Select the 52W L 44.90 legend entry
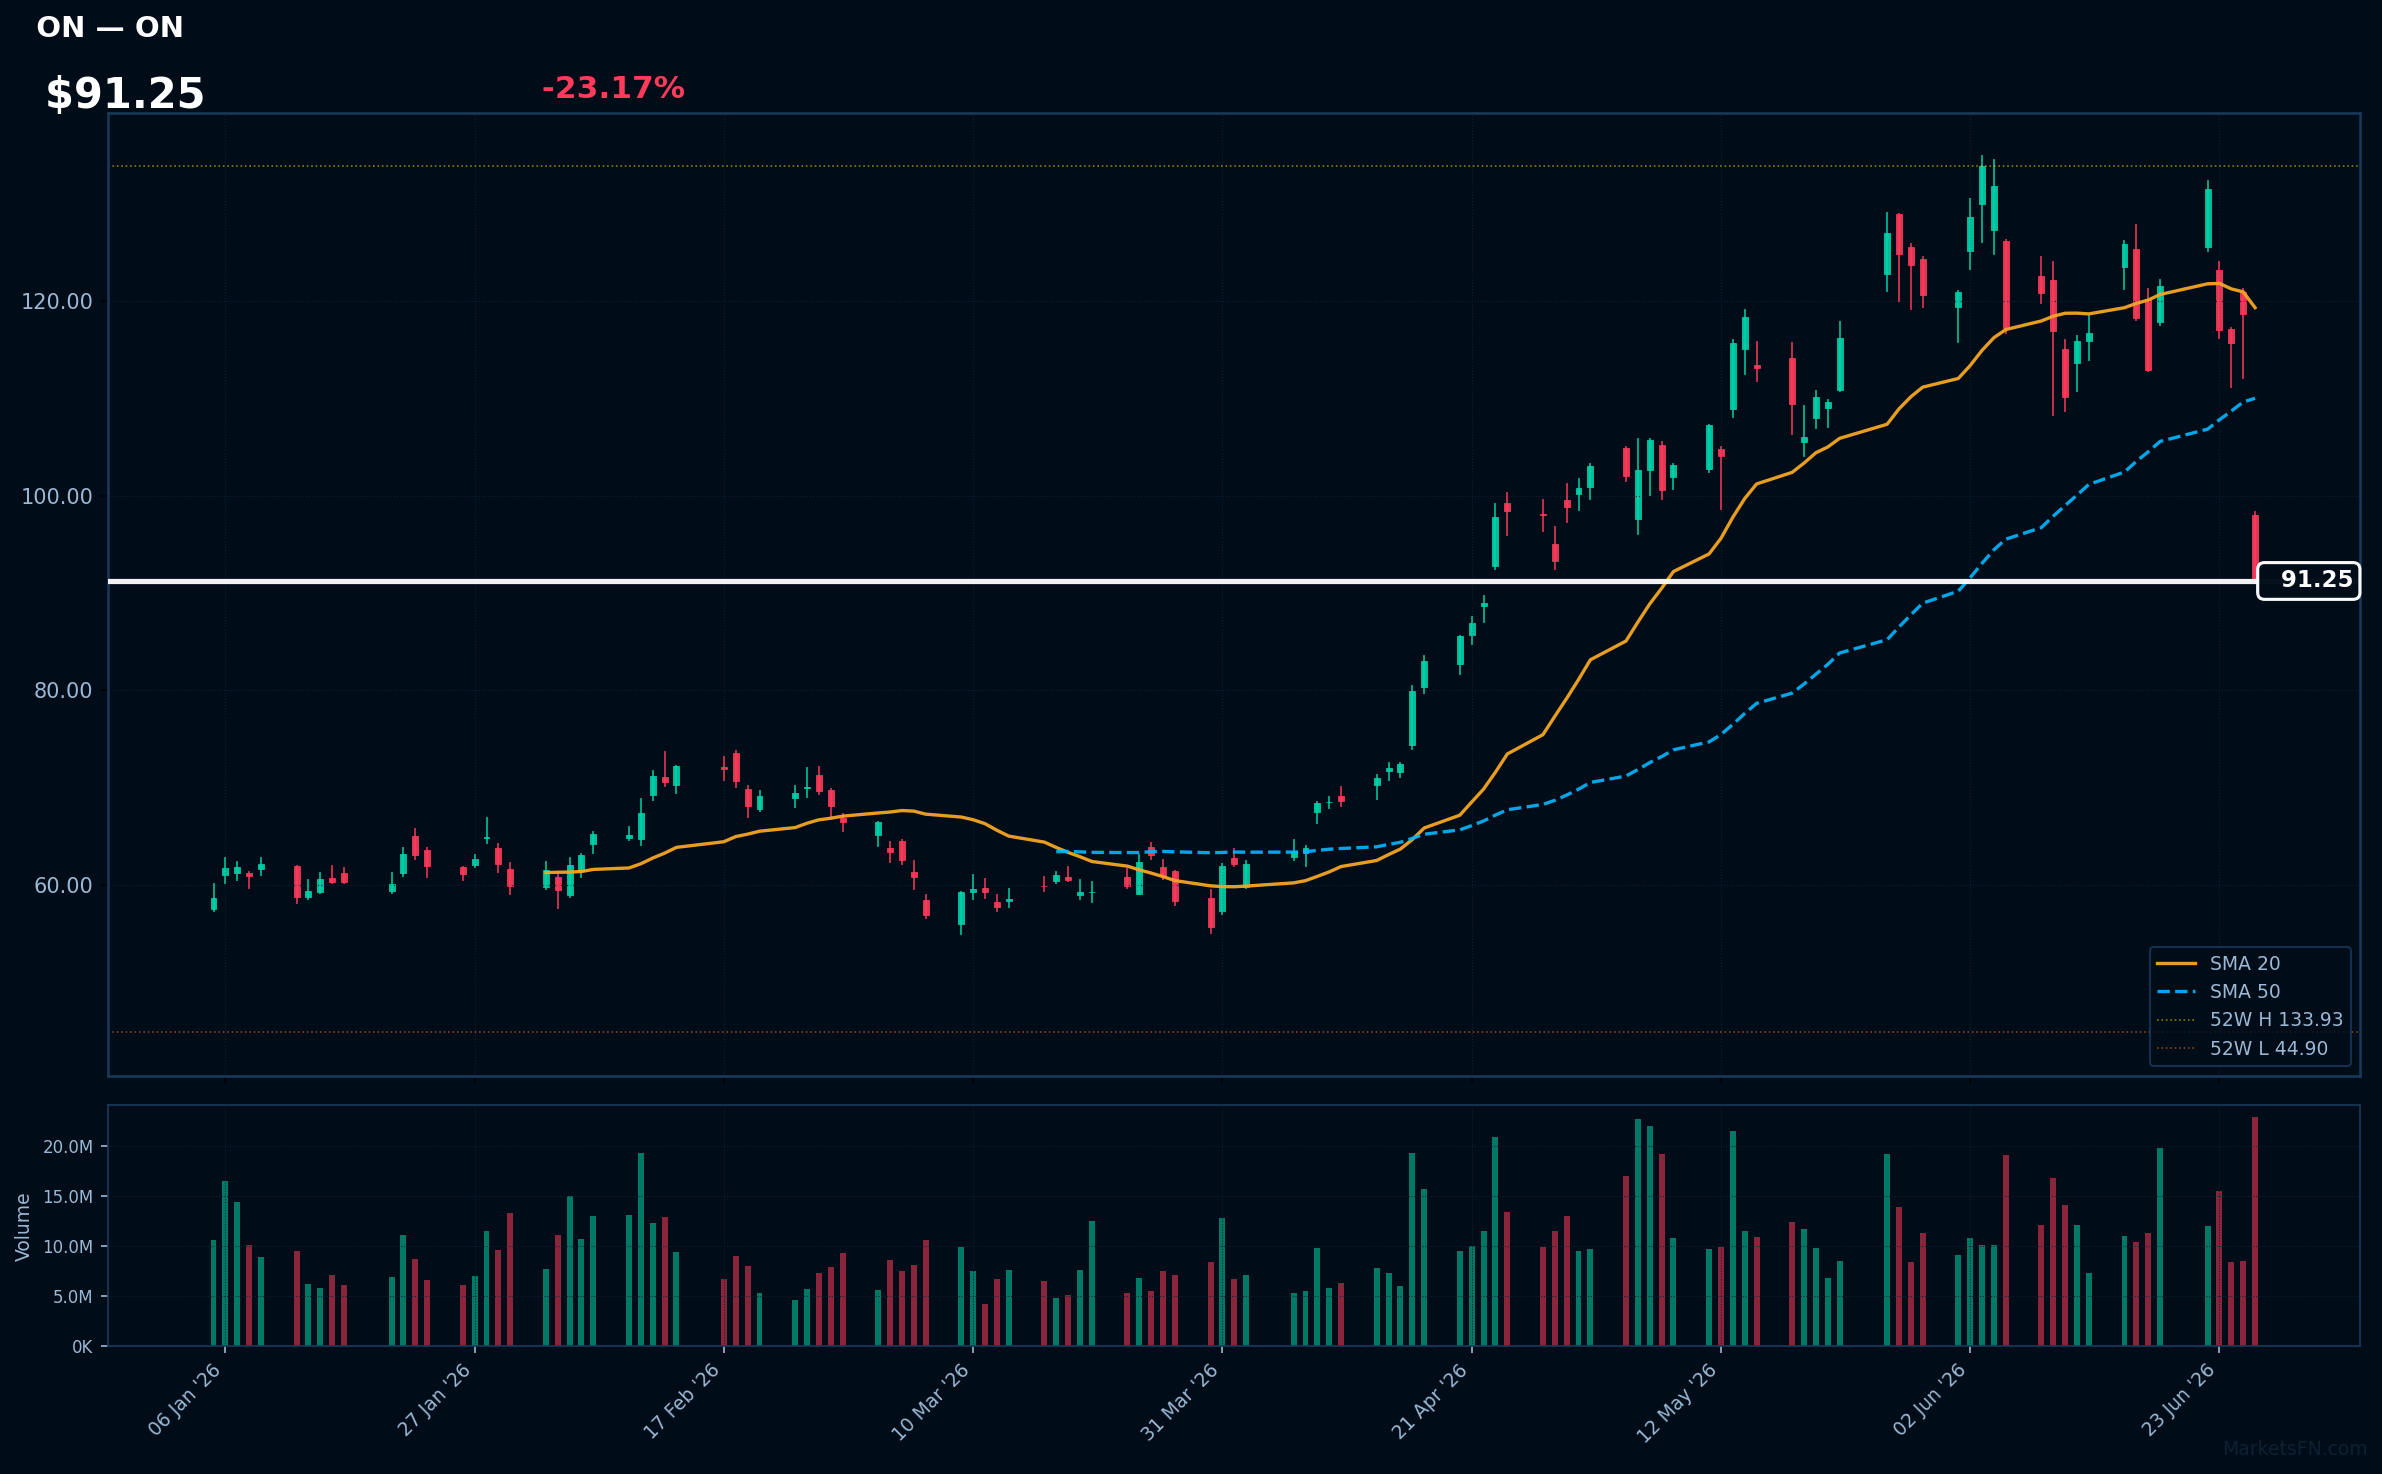This screenshot has width=2382, height=1474. [x=2242, y=1048]
